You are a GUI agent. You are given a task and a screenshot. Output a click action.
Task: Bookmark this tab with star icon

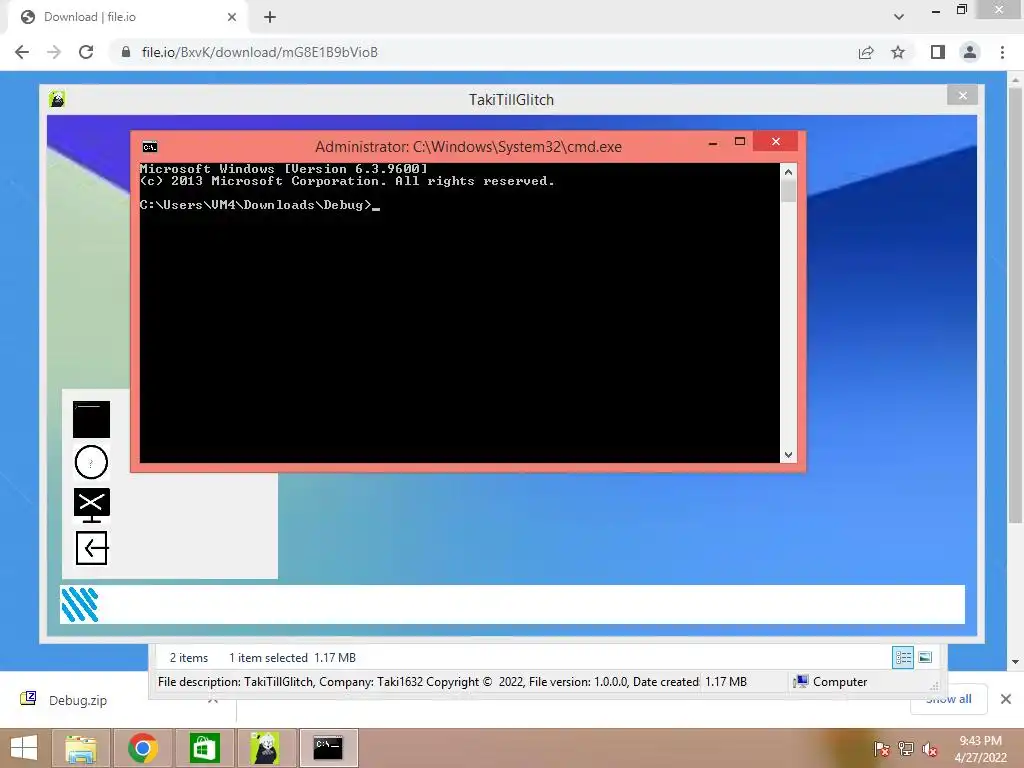click(x=898, y=52)
